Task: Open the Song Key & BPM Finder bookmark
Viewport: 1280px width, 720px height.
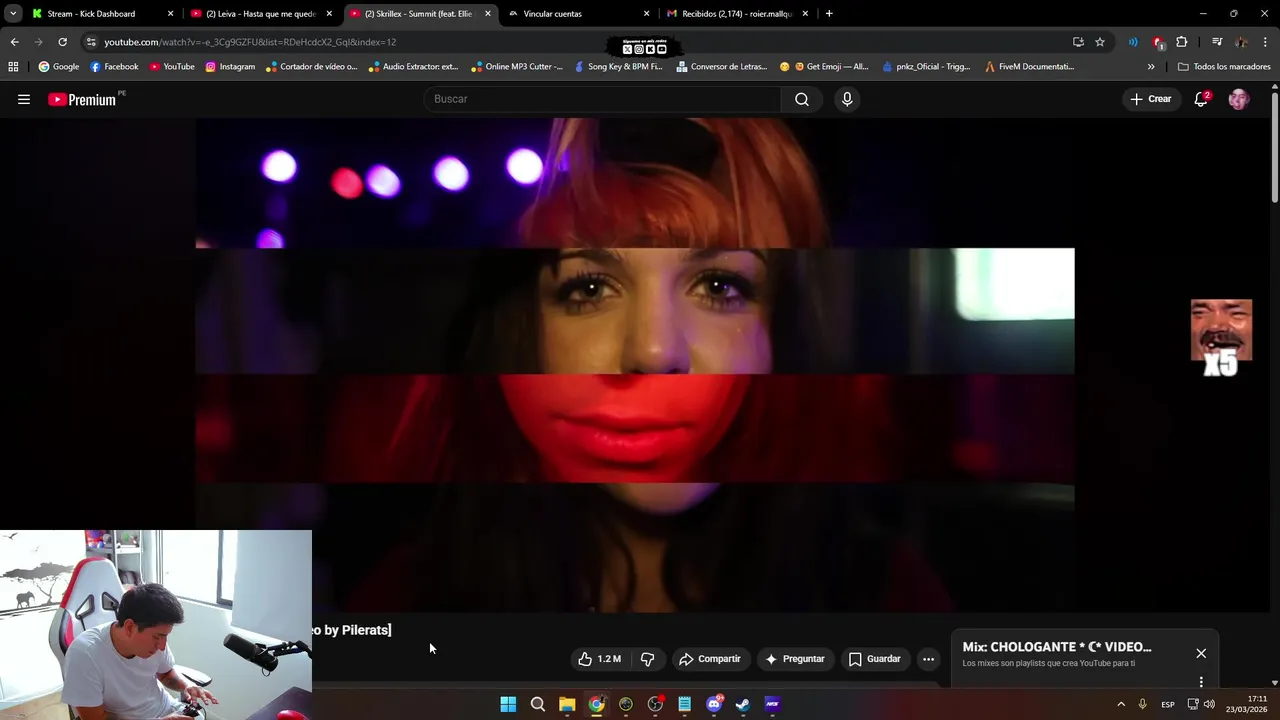Action: (618, 67)
